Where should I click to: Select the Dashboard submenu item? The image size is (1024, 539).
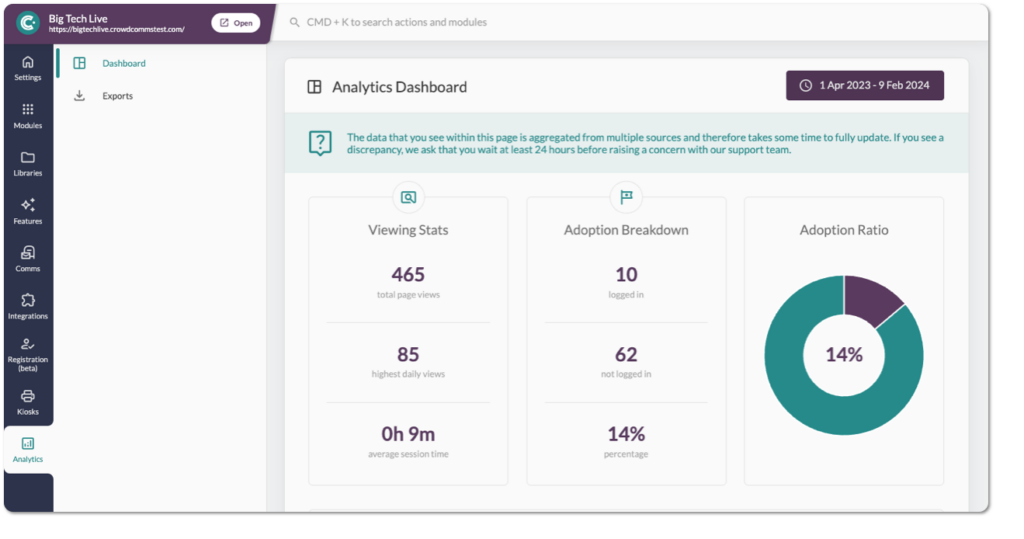[x=123, y=63]
